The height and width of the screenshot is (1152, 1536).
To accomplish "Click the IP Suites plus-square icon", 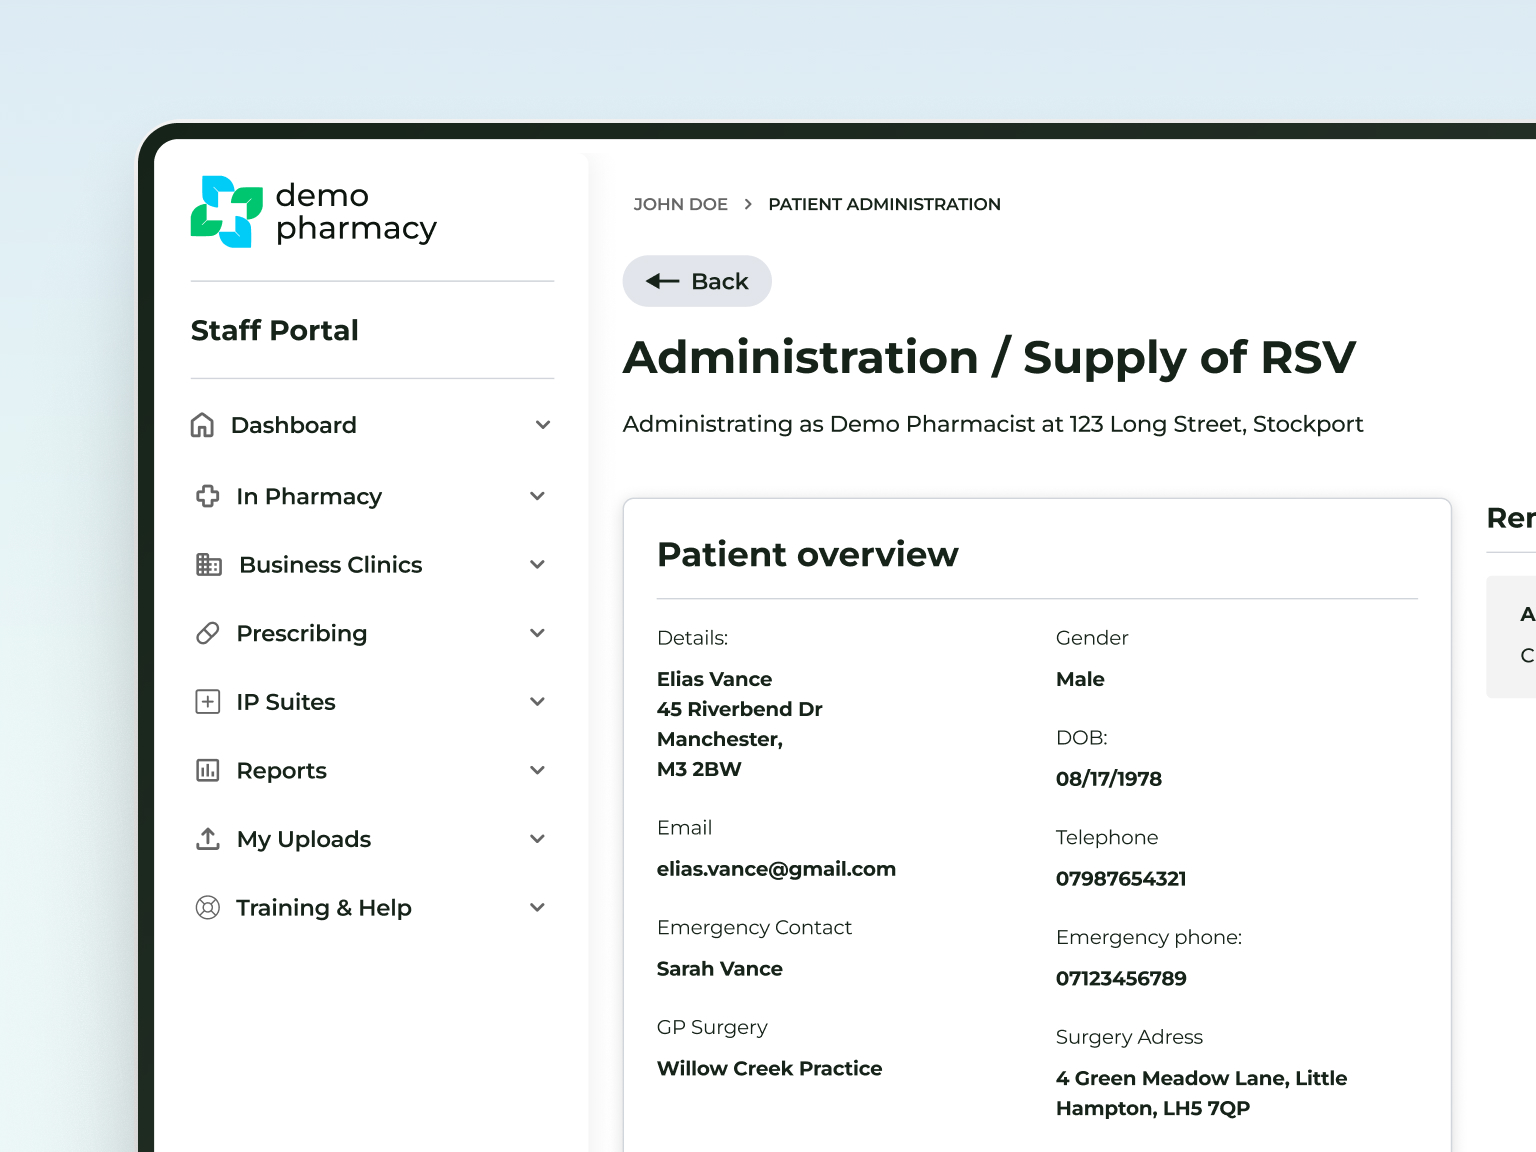I will coord(207,701).
